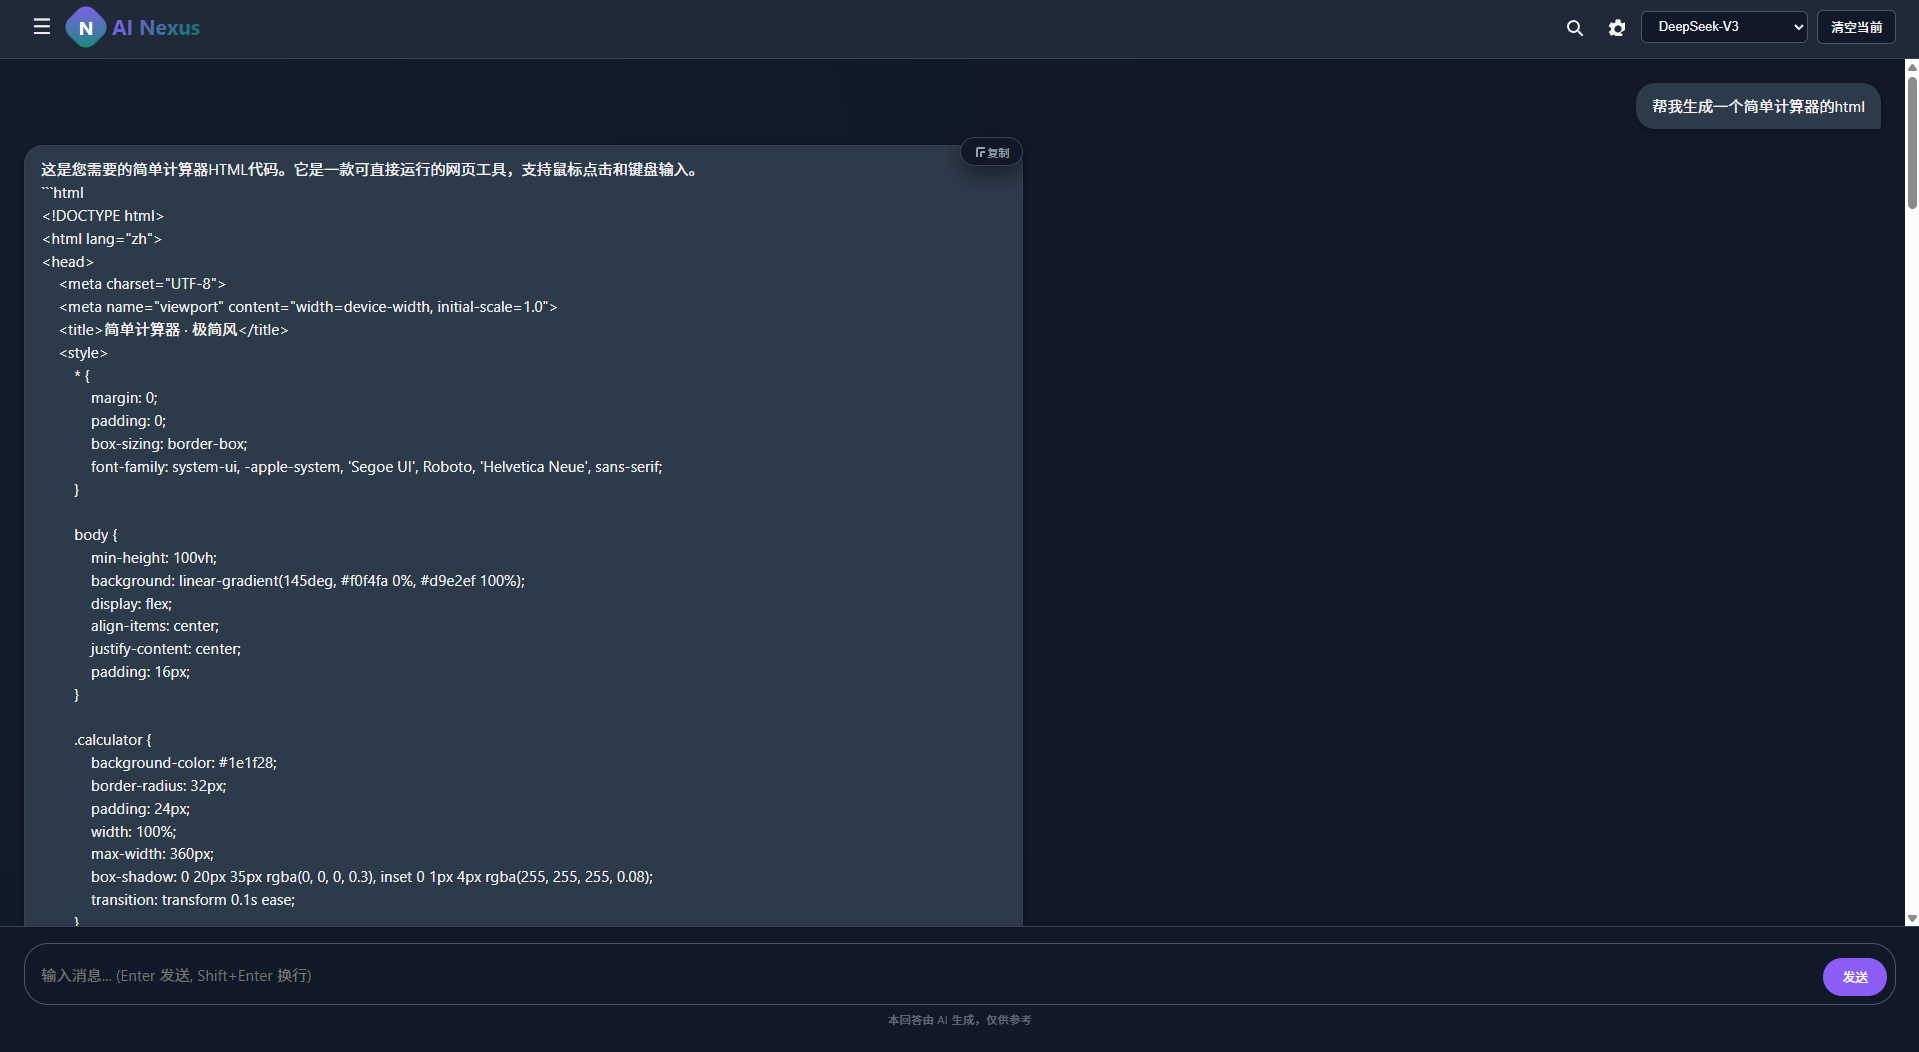The height and width of the screenshot is (1052, 1919).
Task: Click the box-shadow rgba line
Action: point(372,877)
